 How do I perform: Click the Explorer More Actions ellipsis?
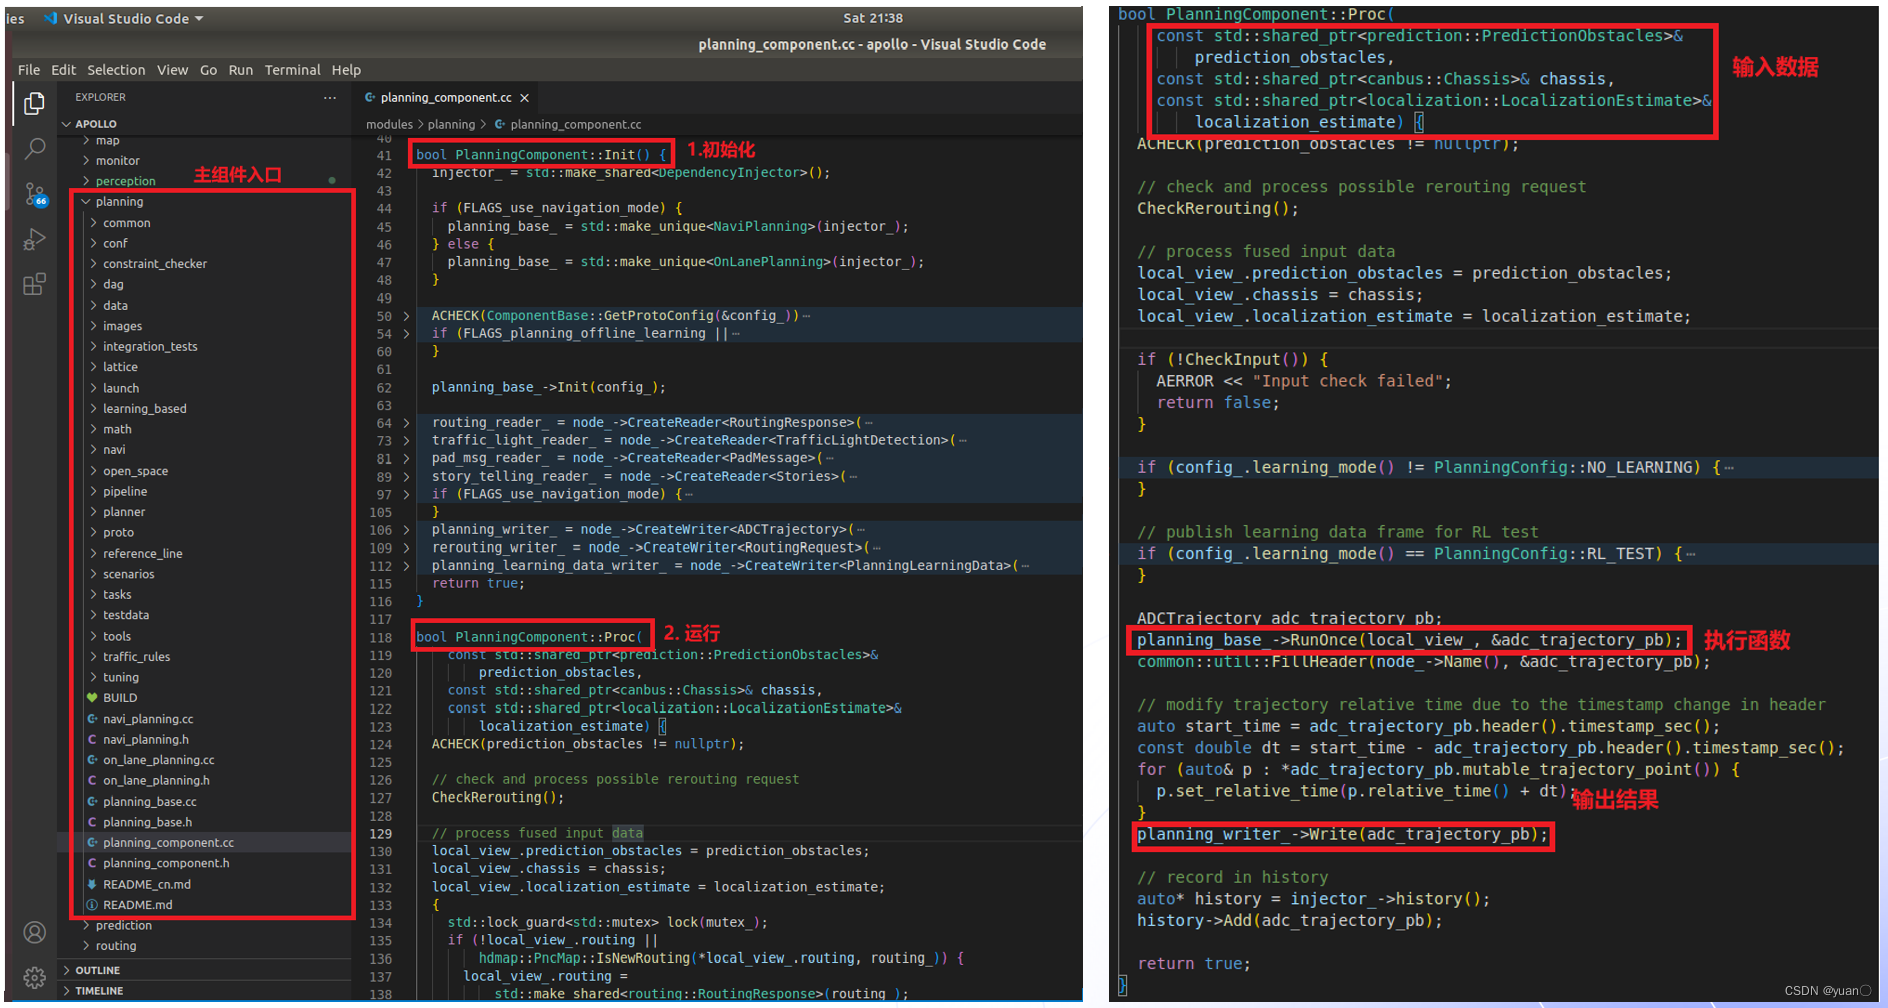tap(330, 97)
